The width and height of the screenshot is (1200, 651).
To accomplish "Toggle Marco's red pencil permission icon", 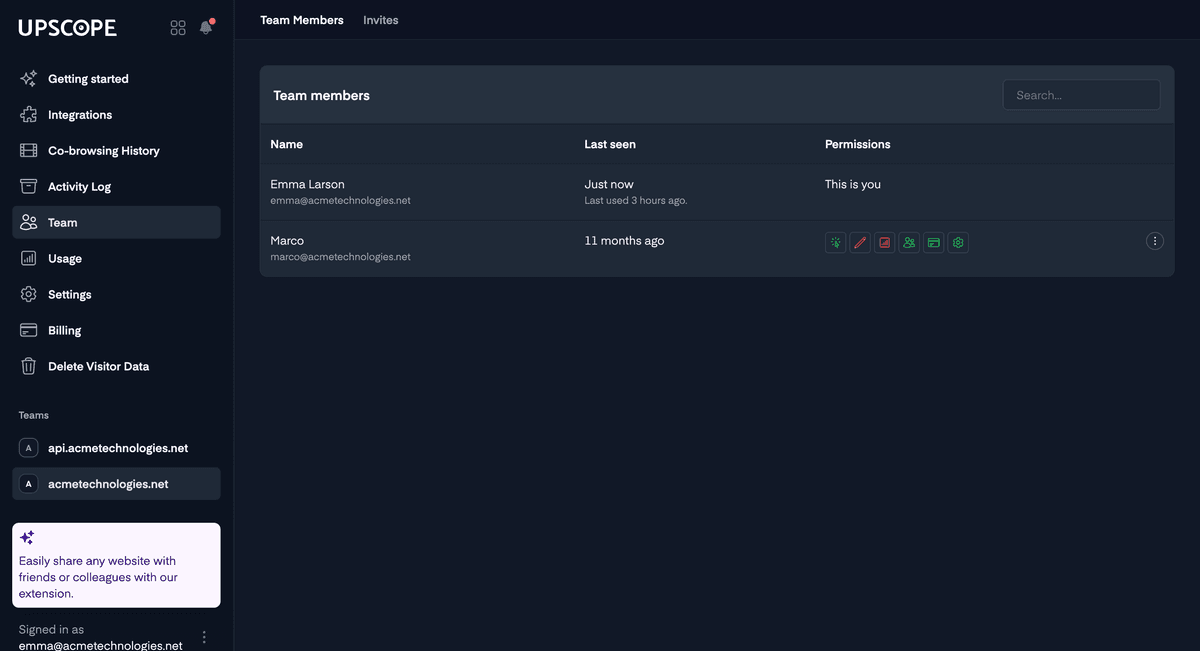I will (x=860, y=242).
